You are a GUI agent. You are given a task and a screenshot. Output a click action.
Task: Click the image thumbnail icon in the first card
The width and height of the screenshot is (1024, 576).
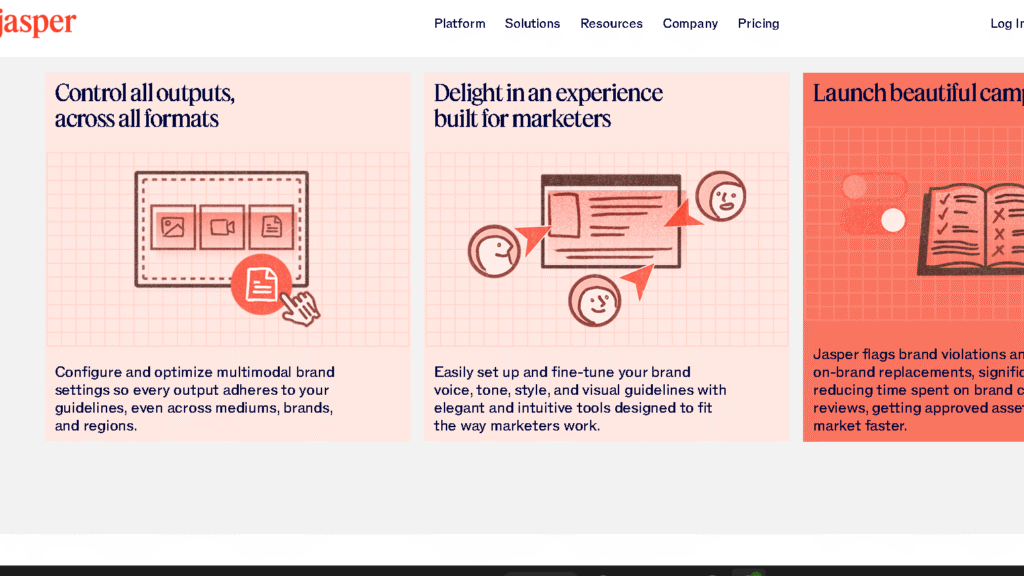[174, 227]
